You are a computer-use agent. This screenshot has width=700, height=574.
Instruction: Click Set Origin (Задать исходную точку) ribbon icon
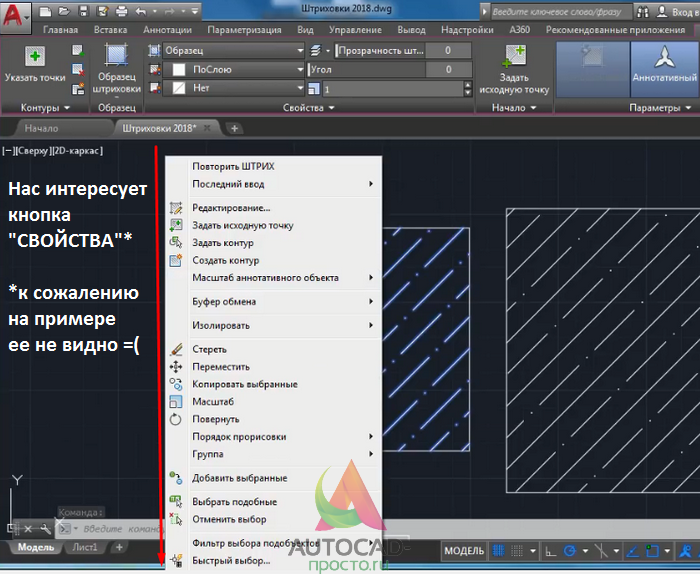click(514, 56)
